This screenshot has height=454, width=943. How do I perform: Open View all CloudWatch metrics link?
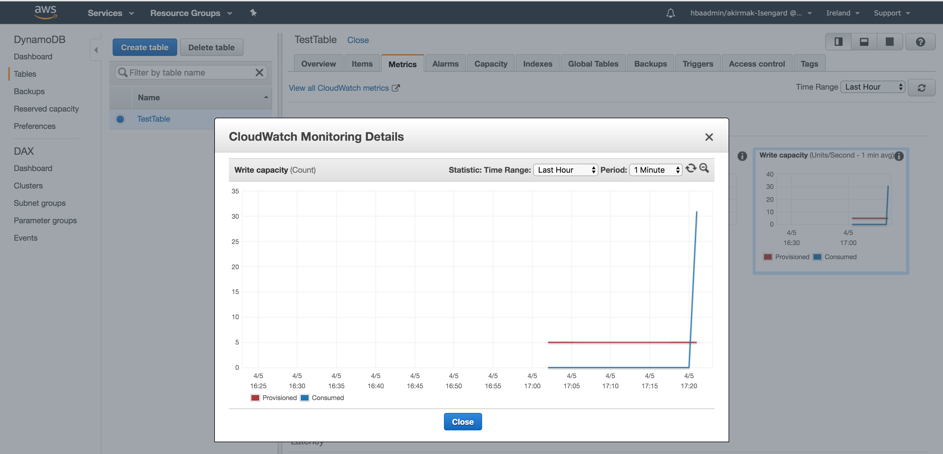[339, 88]
